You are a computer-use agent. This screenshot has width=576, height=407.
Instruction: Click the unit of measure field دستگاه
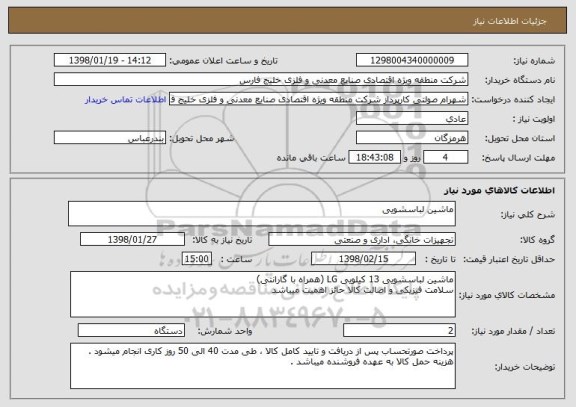pos(131,330)
